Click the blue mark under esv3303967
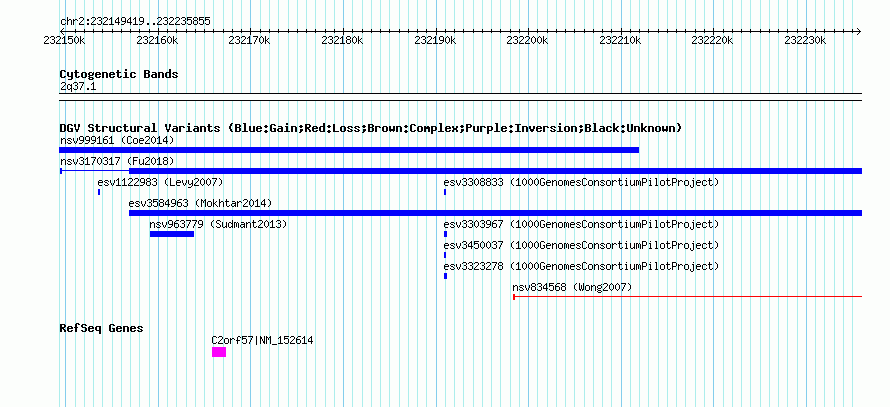This screenshot has height=407, width=890. [x=446, y=234]
